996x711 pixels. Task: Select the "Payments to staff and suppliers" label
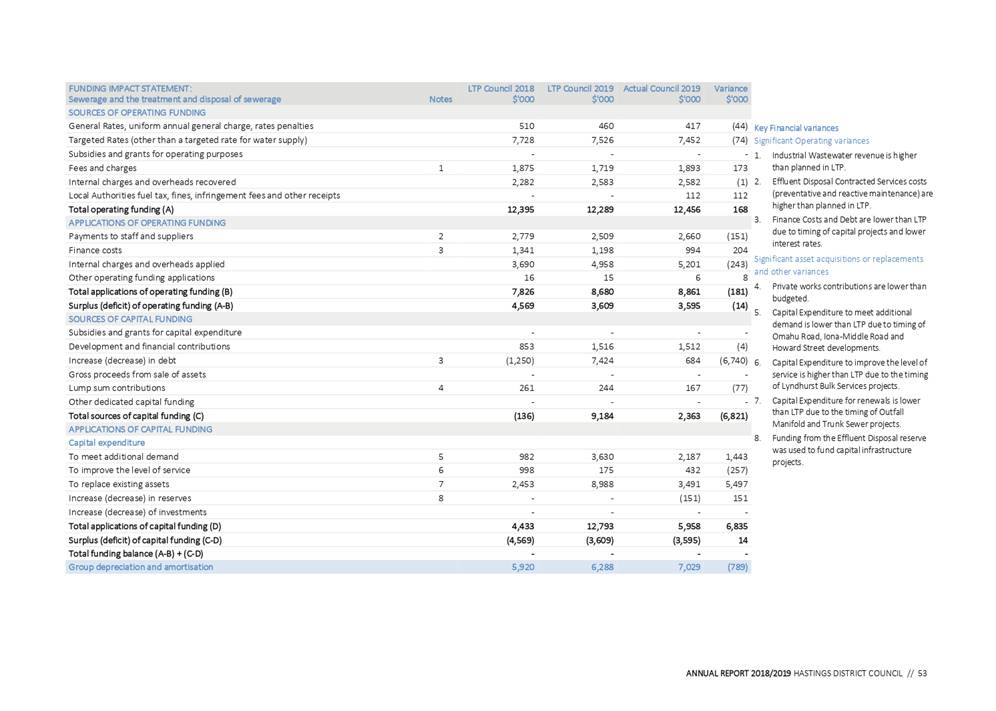(131, 236)
